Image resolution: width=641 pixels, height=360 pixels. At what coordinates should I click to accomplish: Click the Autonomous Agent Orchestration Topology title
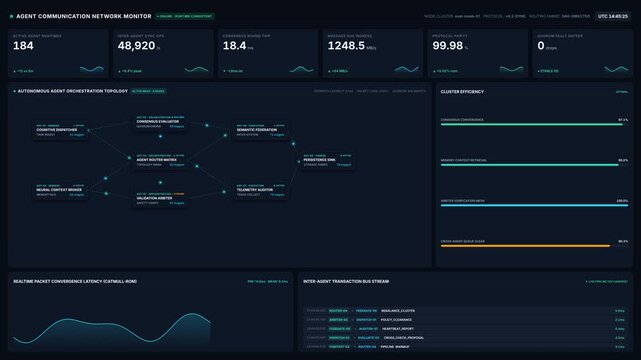(x=73, y=91)
